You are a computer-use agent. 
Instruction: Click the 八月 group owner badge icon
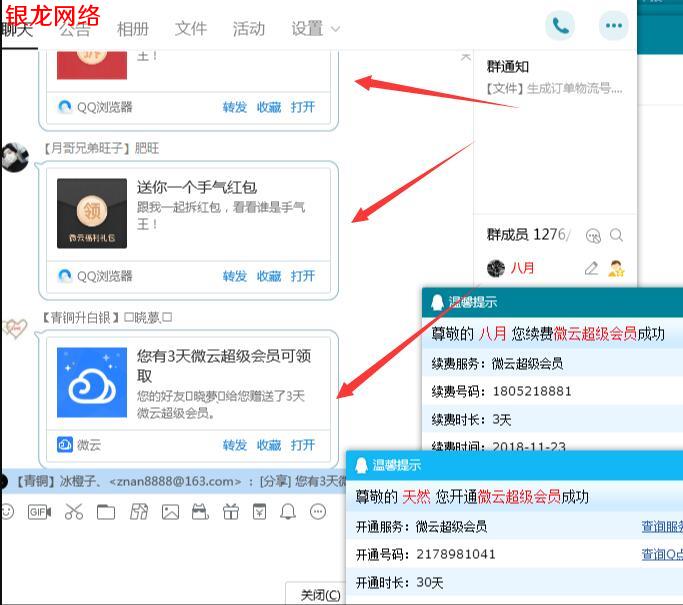pyautogui.click(x=616, y=268)
